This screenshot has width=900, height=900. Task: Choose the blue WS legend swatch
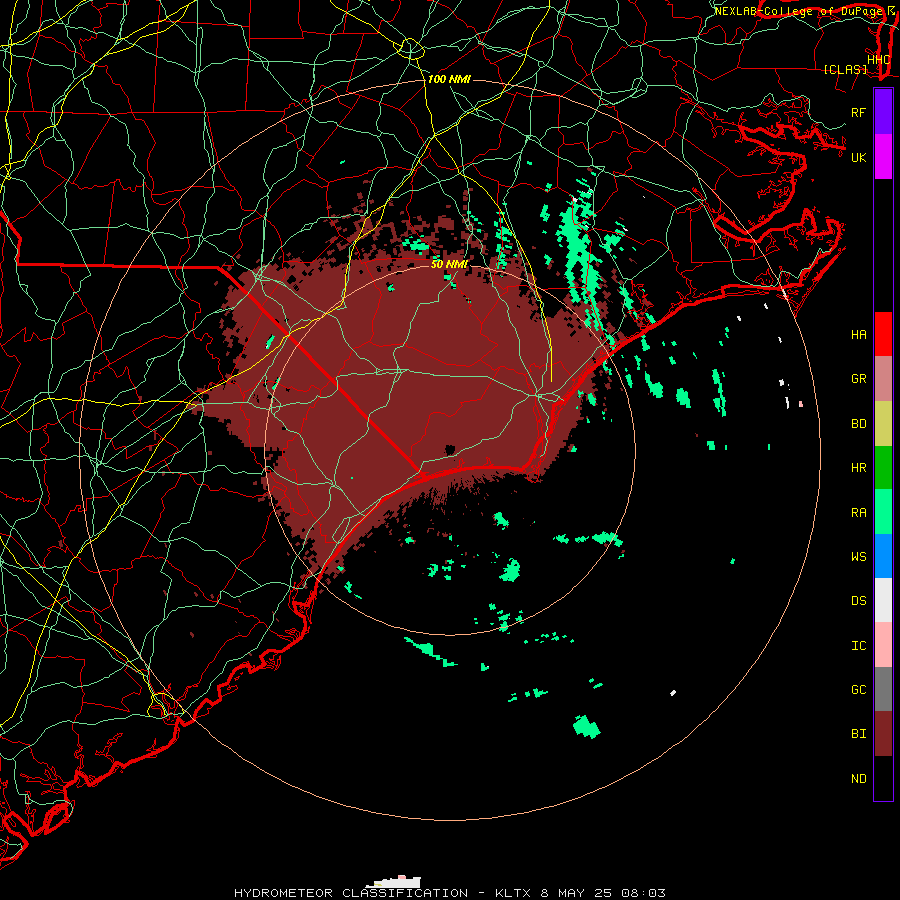(883, 556)
